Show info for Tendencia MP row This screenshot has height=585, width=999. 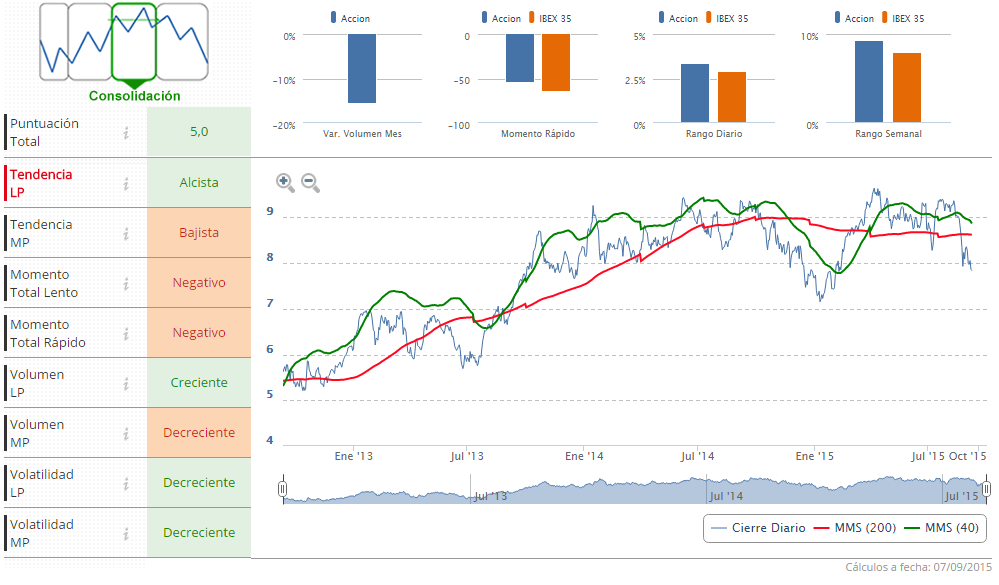(127, 233)
